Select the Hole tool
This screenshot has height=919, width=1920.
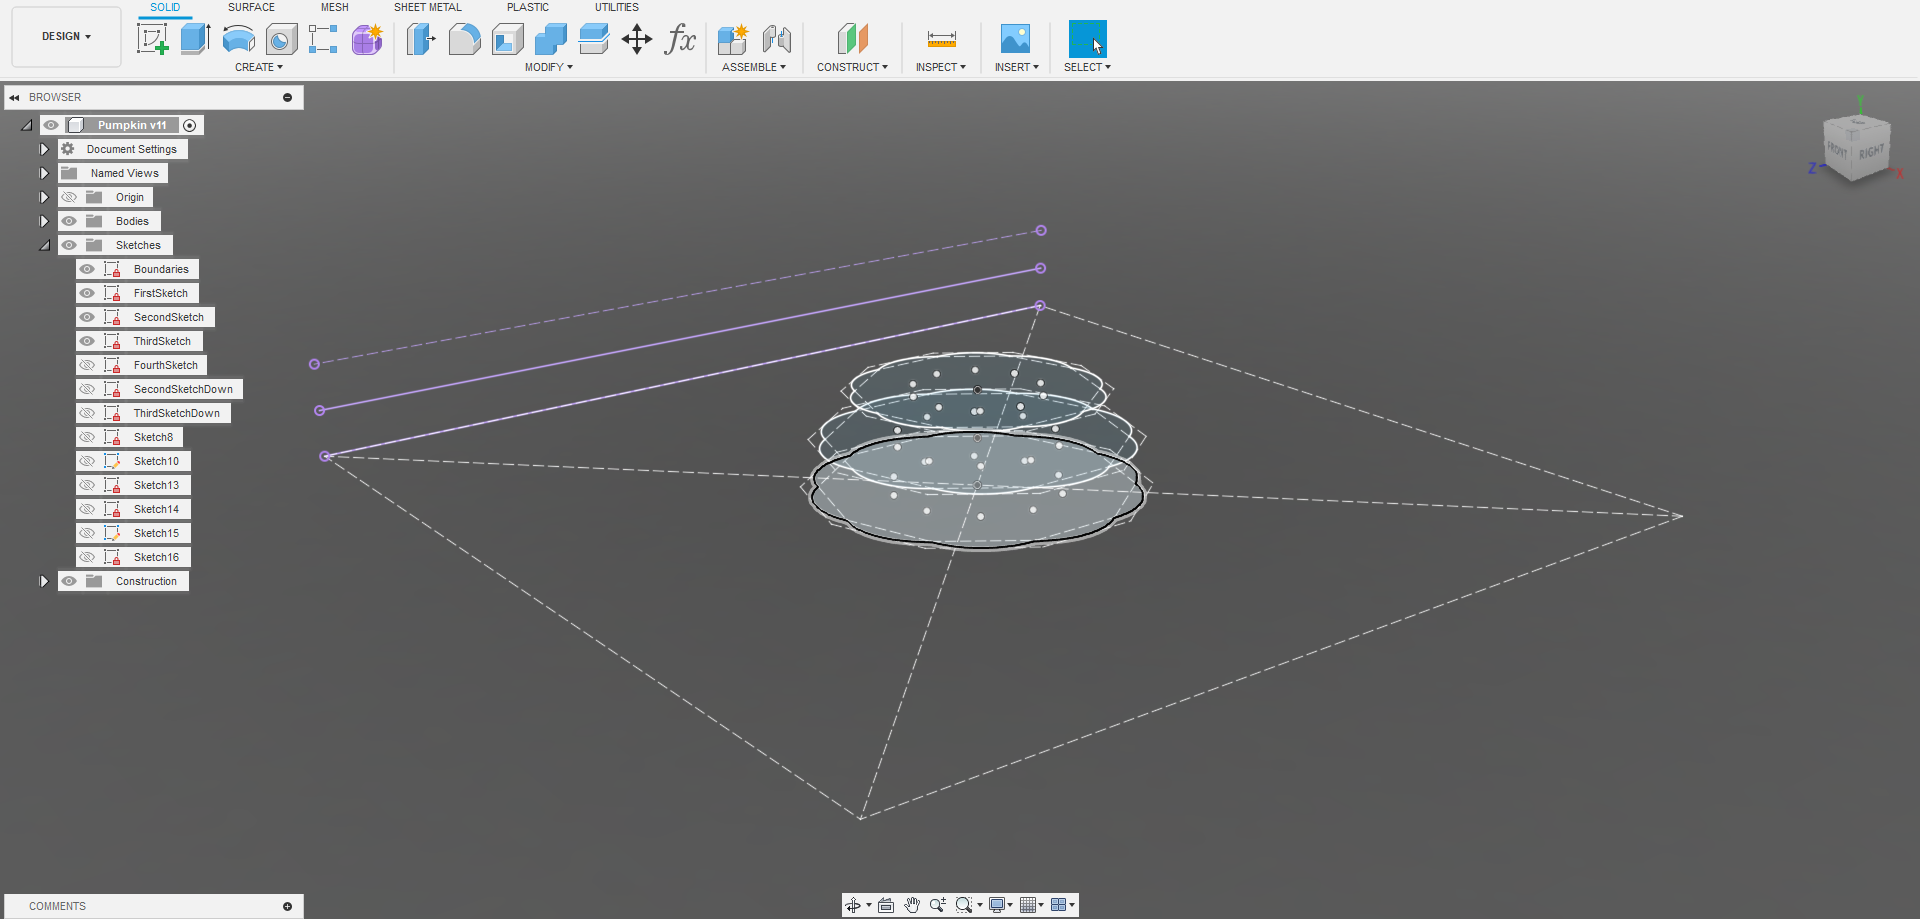[281, 39]
